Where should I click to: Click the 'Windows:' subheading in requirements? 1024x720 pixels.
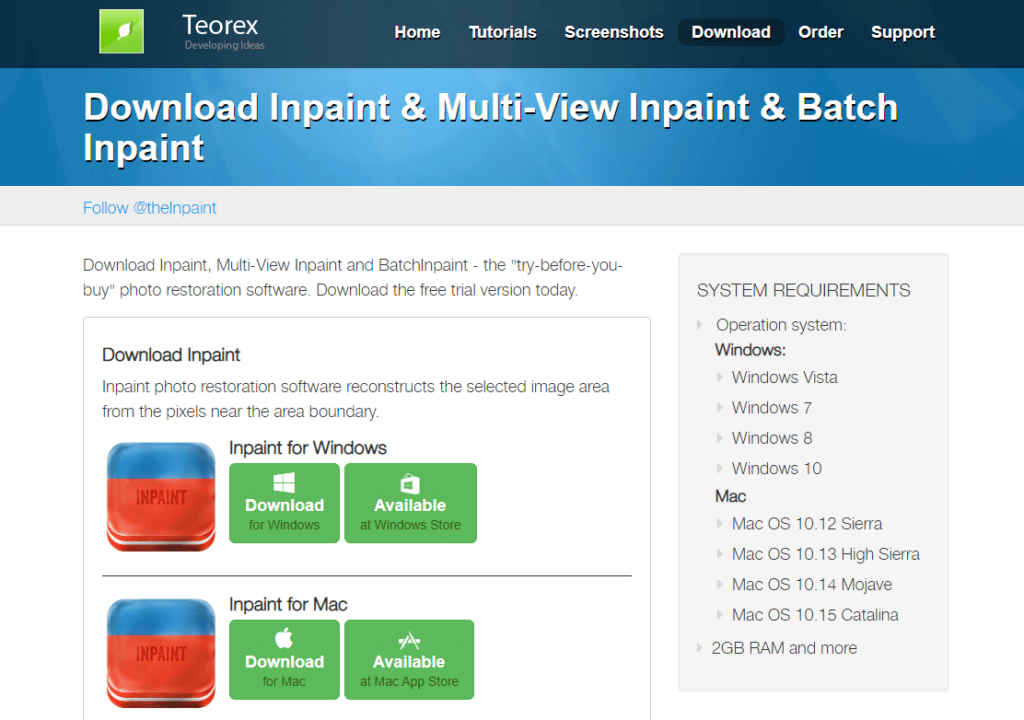tap(750, 350)
